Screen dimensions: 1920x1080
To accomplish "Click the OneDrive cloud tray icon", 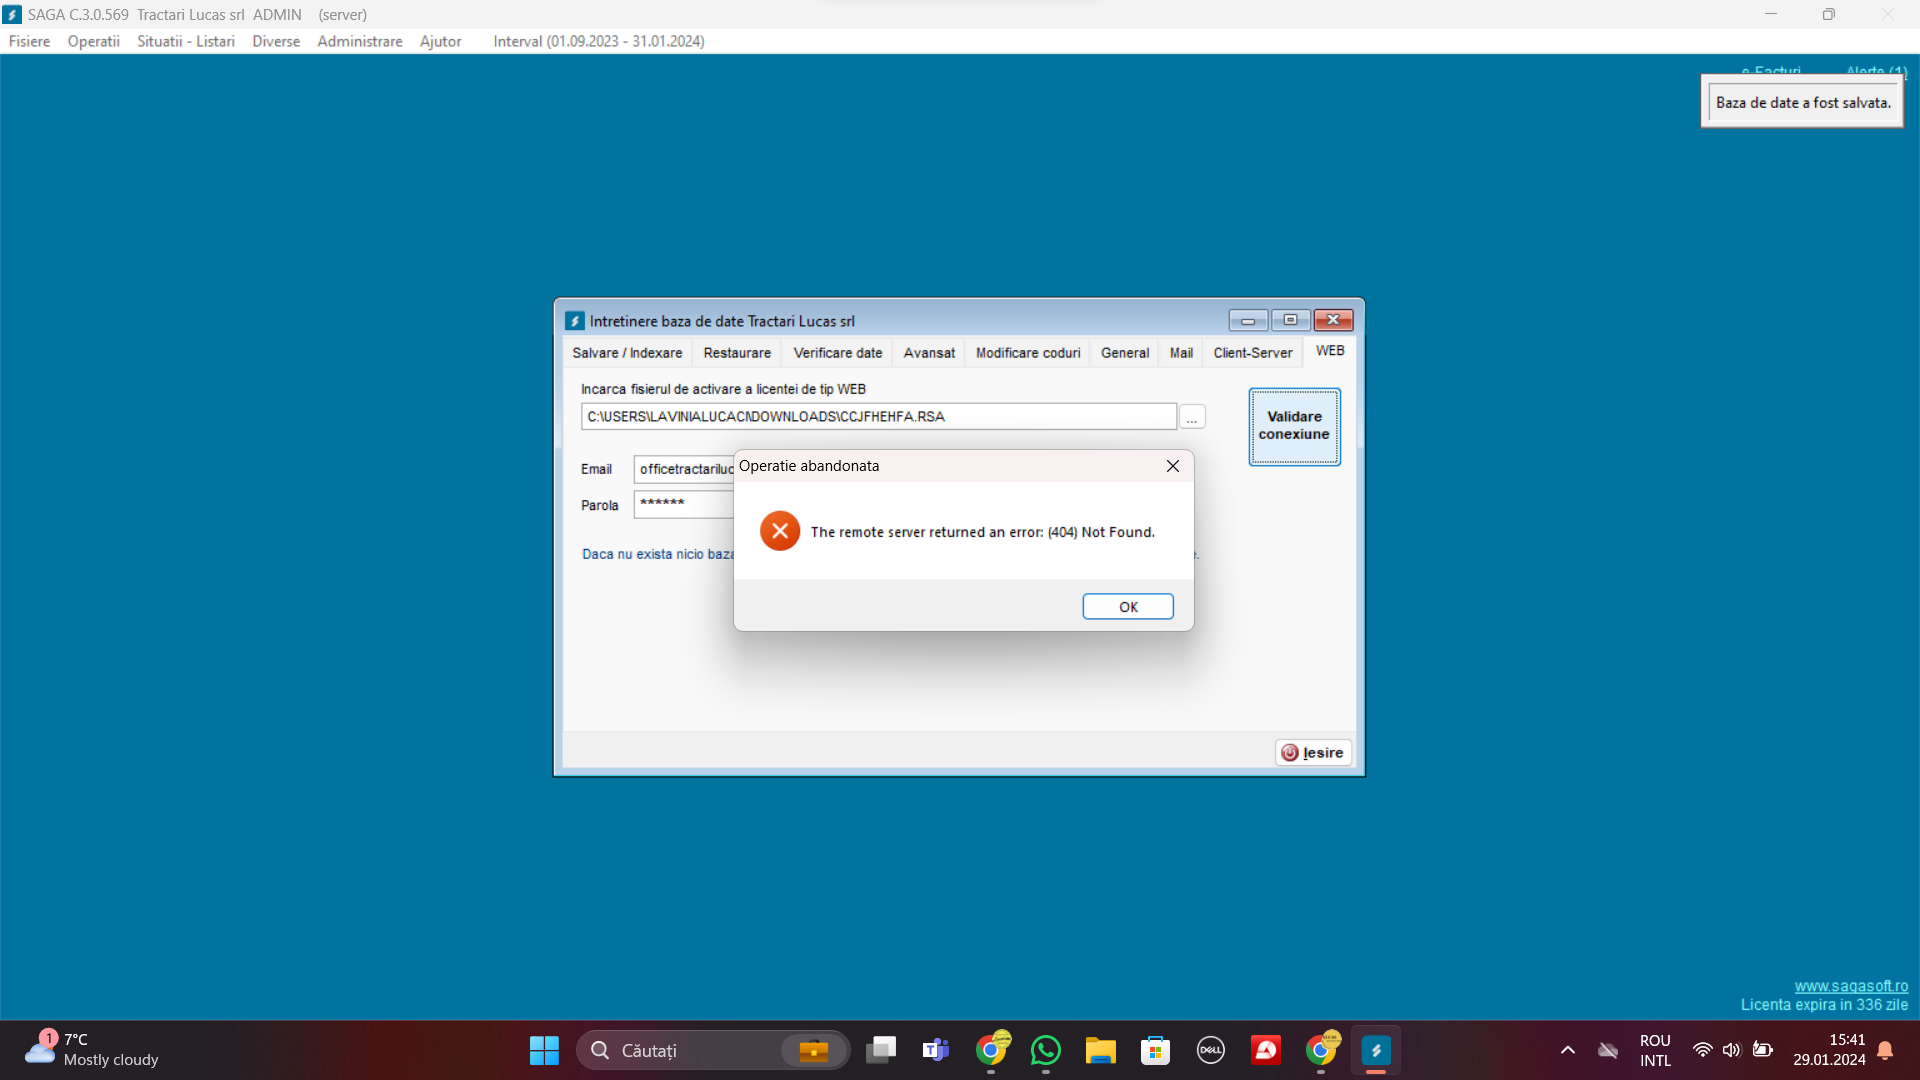I will [1608, 1050].
